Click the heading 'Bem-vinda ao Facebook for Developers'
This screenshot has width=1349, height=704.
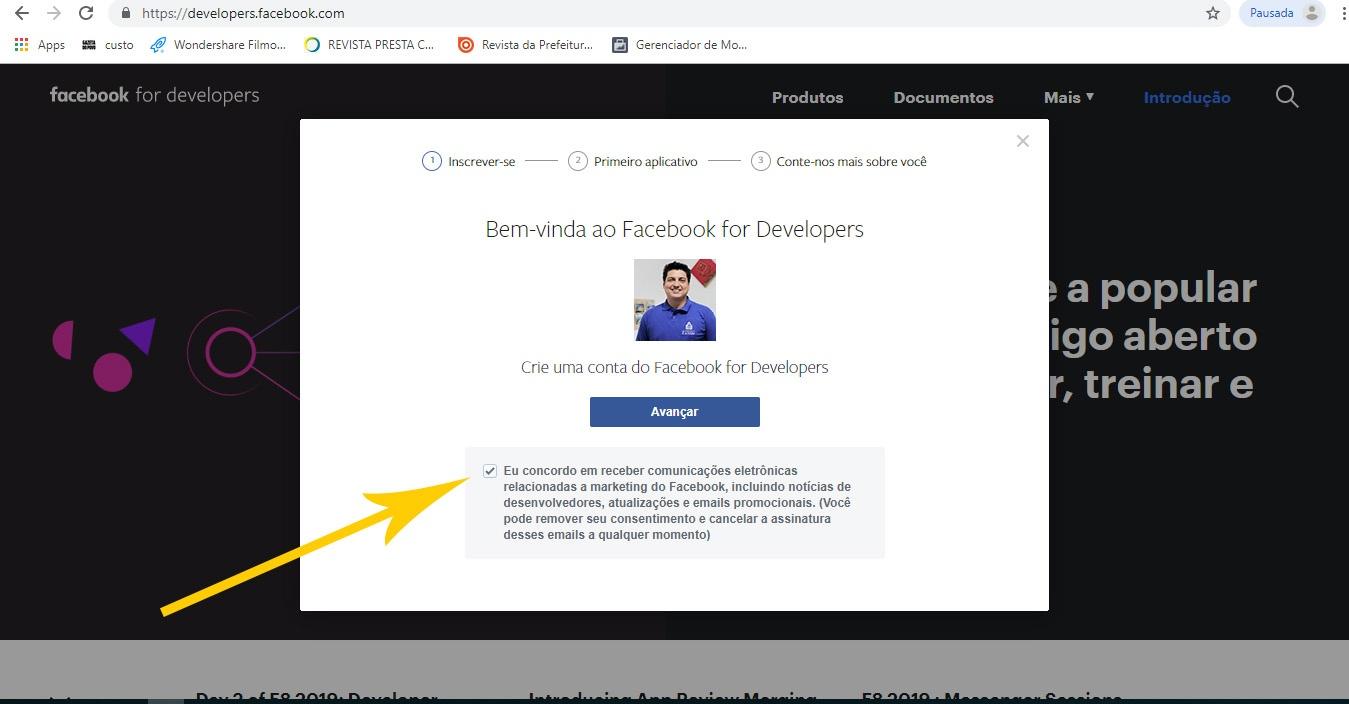pyautogui.click(x=675, y=229)
